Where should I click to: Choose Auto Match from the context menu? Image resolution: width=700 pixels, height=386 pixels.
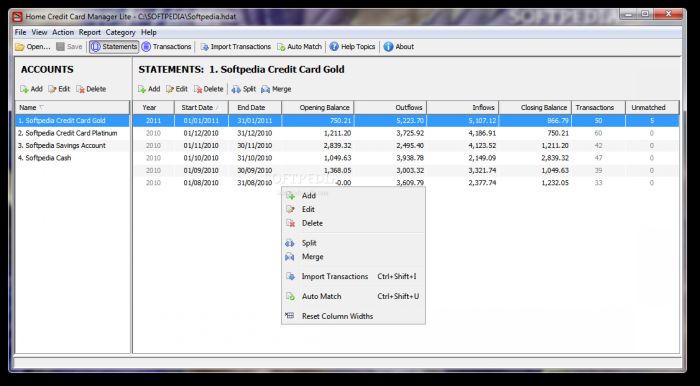click(353, 296)
